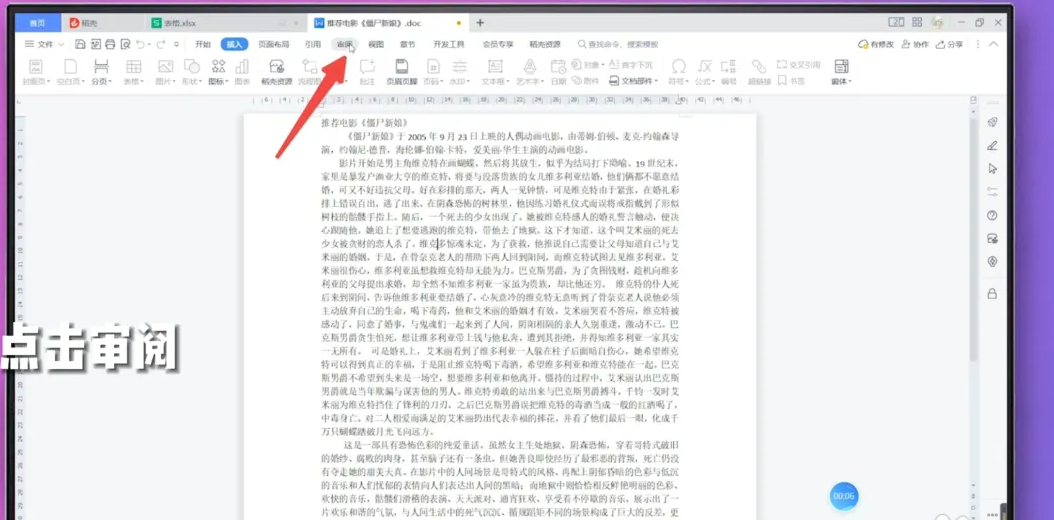
Task: Expand the 文档部件 dropdown
Action: (656, 81)
